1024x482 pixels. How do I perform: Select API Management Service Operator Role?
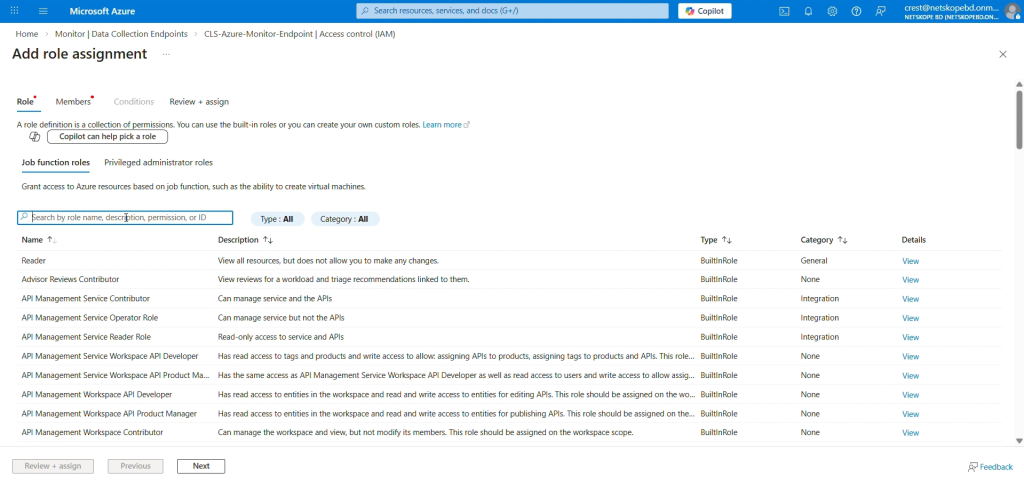tap(509, 317)
